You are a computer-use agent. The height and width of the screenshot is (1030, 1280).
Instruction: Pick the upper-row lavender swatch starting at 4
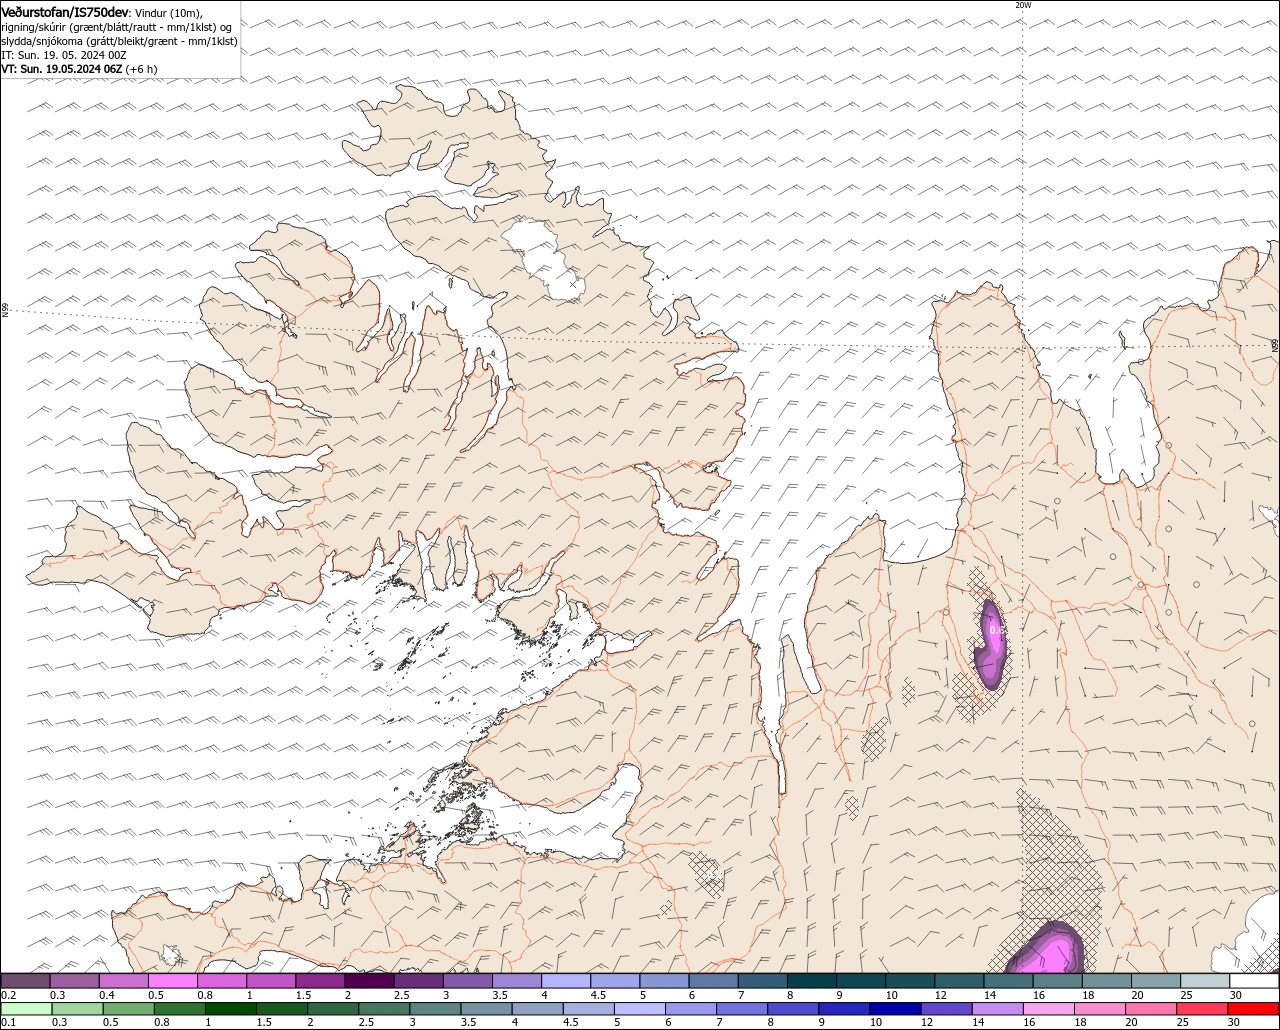pos(566,981)
